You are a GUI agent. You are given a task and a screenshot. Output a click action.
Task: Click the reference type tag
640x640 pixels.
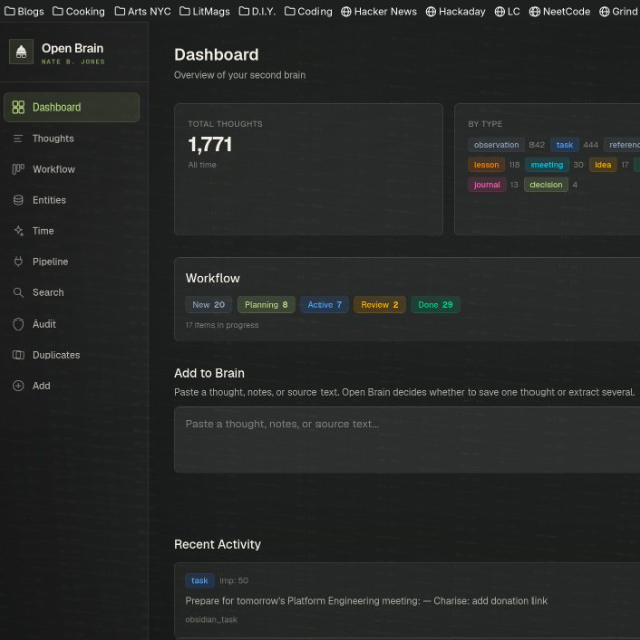622,145
